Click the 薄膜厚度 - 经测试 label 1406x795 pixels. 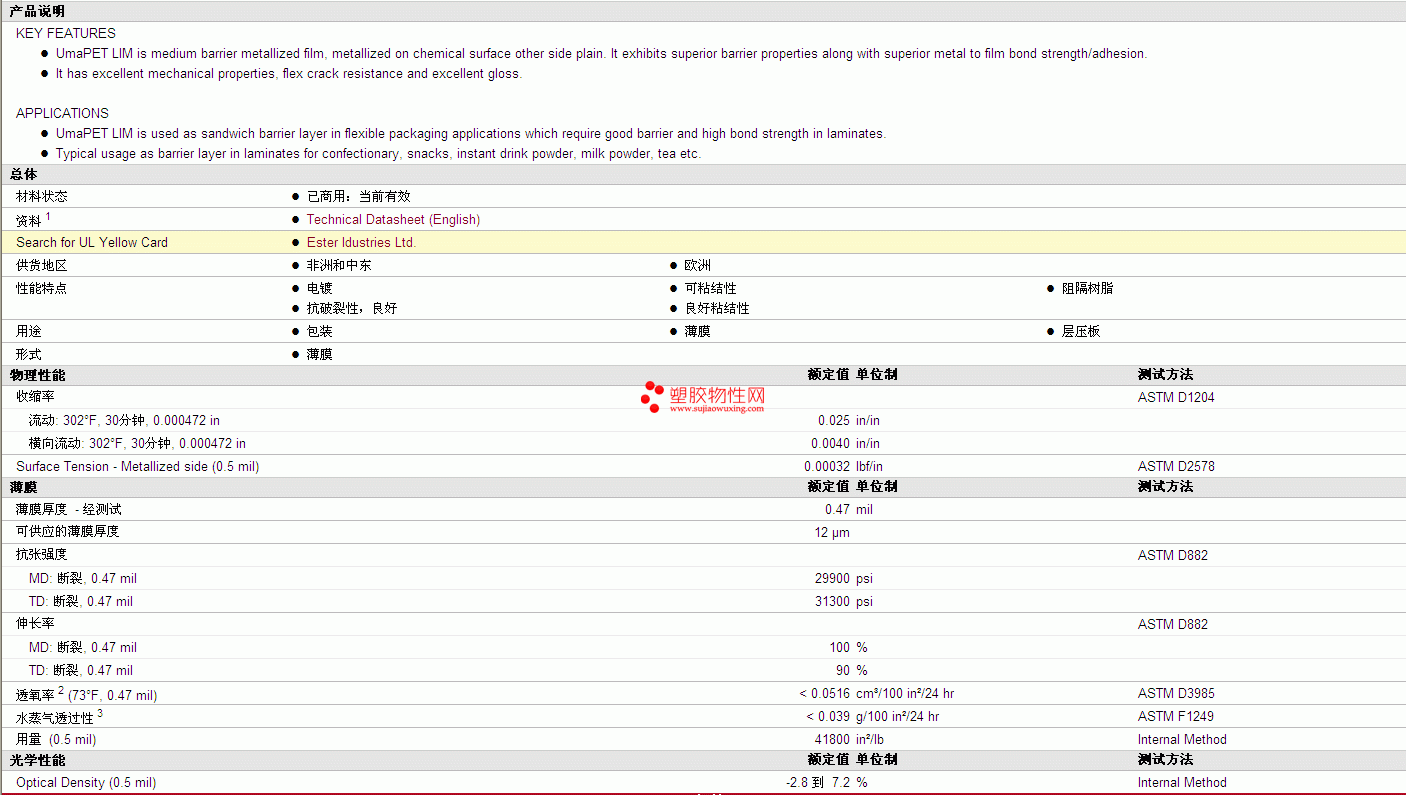pyautogui.click(x=69, y=510)
